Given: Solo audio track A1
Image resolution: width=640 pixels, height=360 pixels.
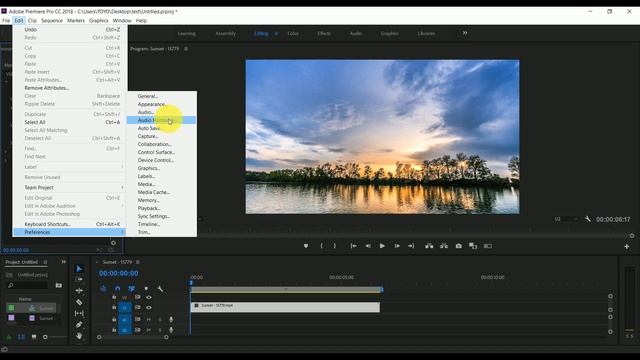Looking at the screenshot, I should coord(160,319).
